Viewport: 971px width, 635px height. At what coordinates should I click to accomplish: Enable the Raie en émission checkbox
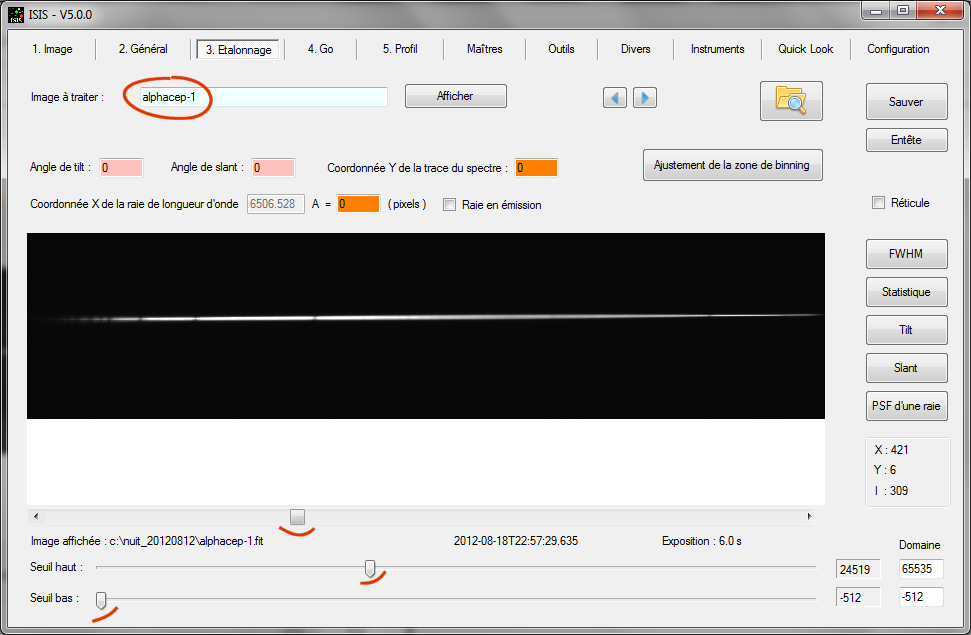(450, 204)
